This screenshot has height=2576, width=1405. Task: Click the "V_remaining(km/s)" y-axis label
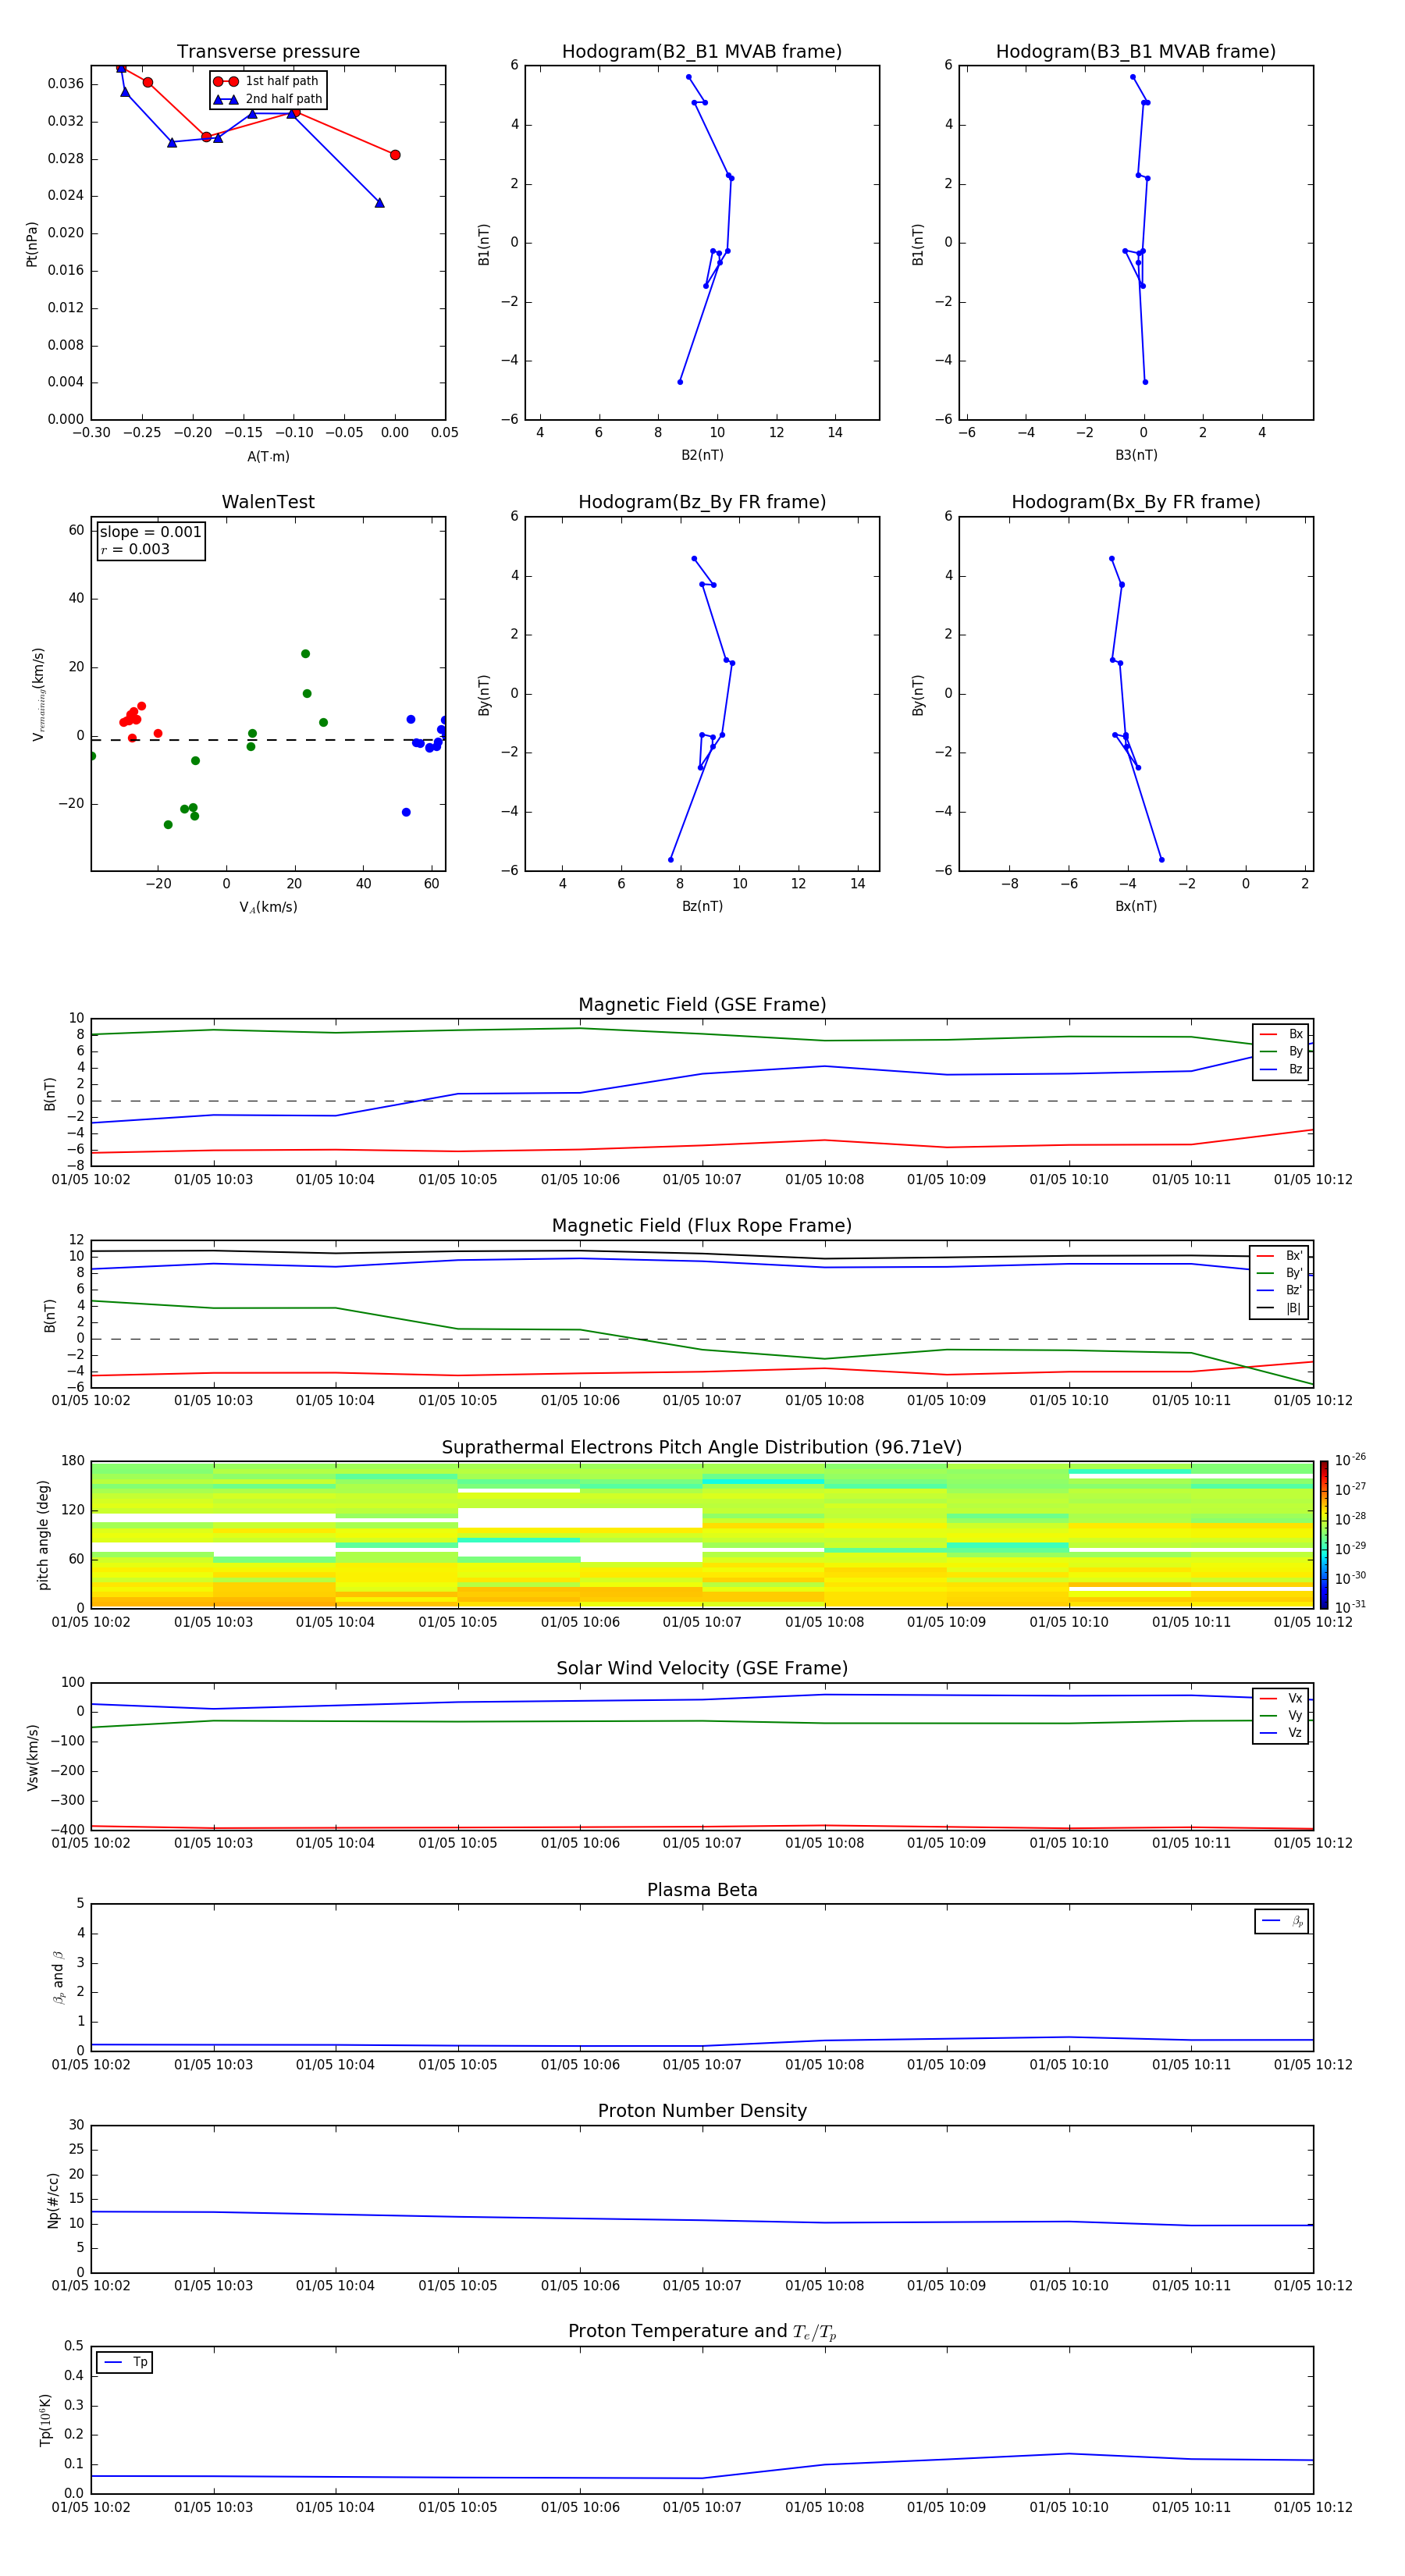pyautogui.click(x=39, y=694)
